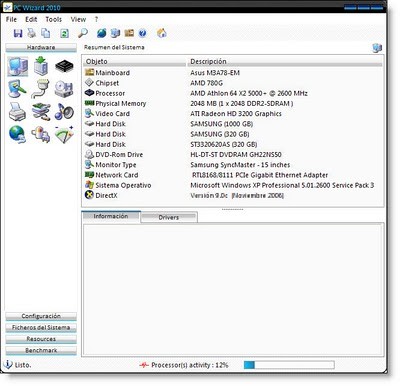The height and width of the screenshot is (386, 400).
Task: Select the Video monitor with pen icon
Action: pos(17,89)
